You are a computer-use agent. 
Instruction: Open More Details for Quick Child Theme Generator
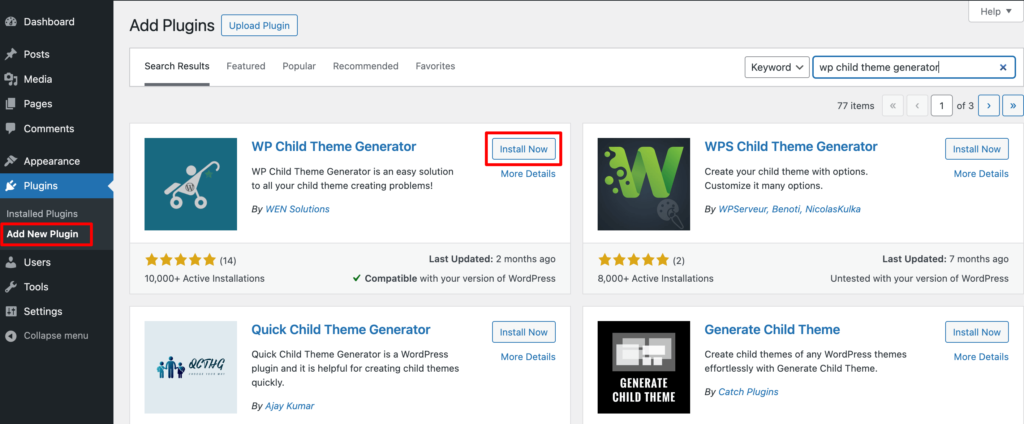(528, 357)
